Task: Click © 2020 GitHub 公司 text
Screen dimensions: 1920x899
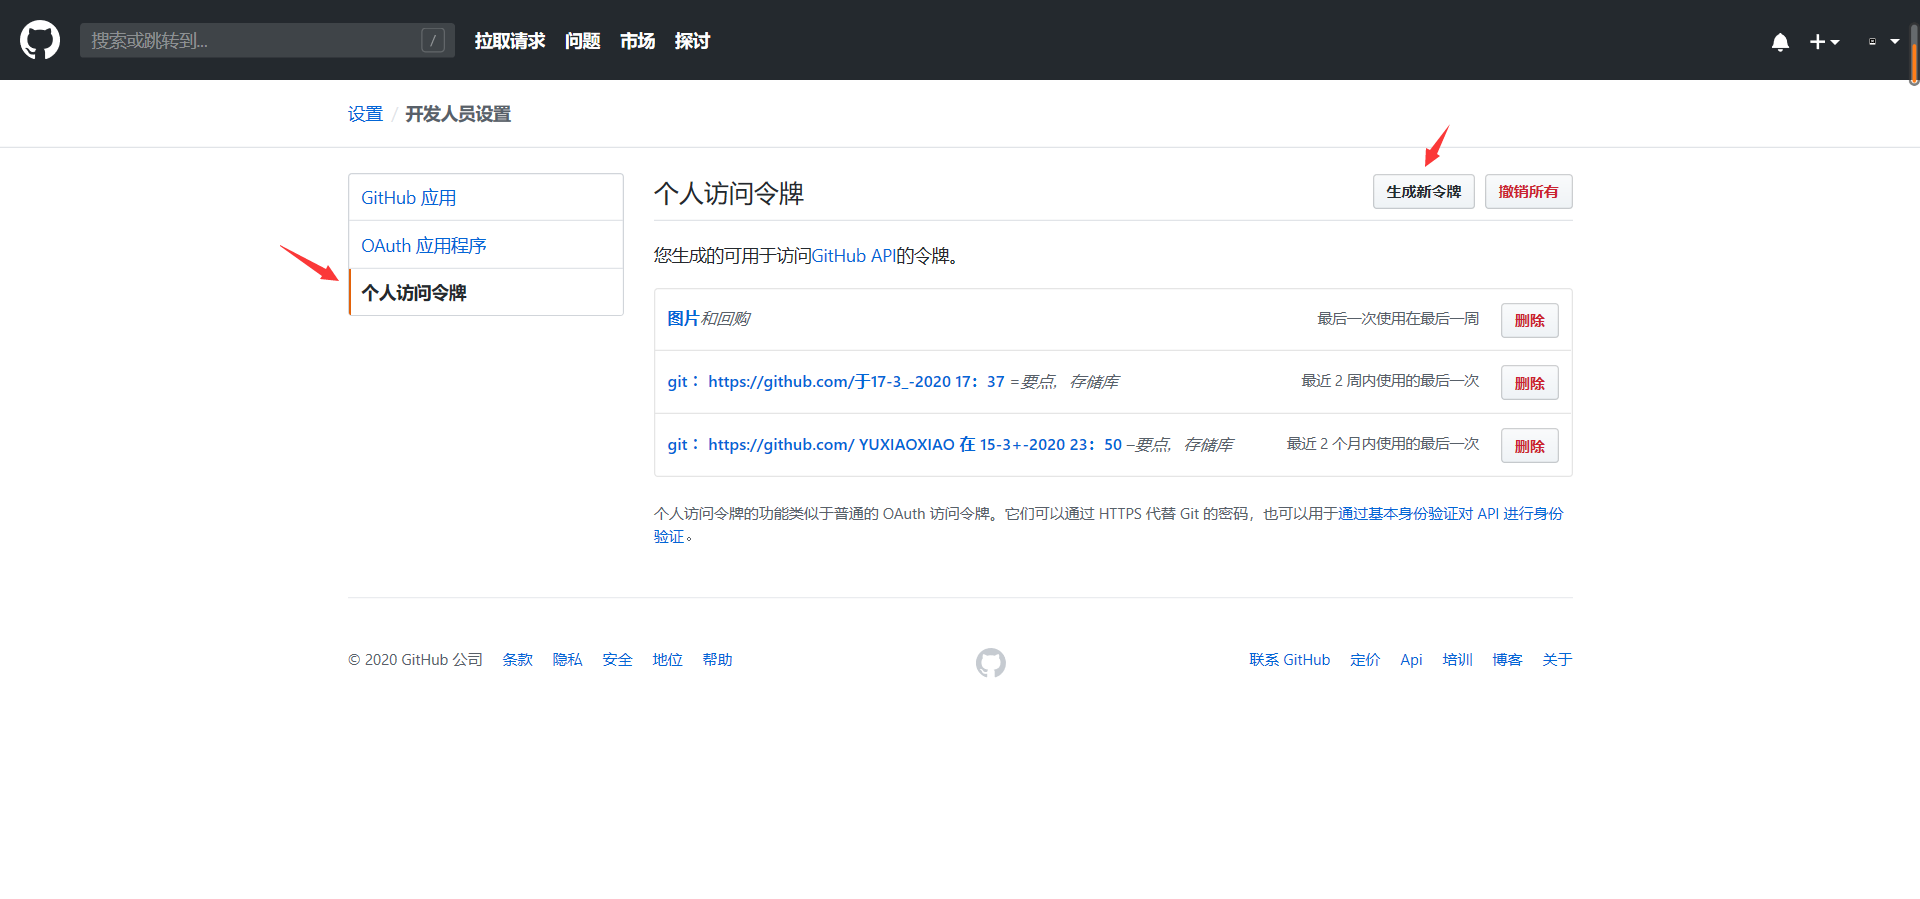Action: [x=415, y=660]
